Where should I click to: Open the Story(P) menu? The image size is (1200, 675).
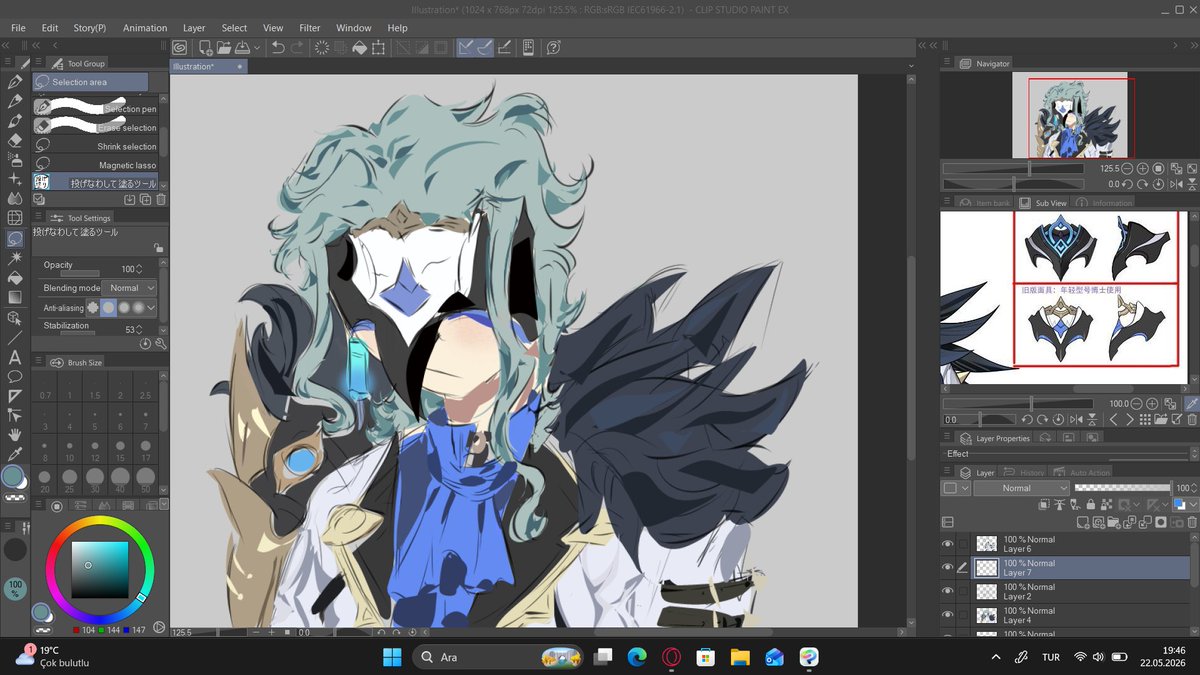(89, 28)
